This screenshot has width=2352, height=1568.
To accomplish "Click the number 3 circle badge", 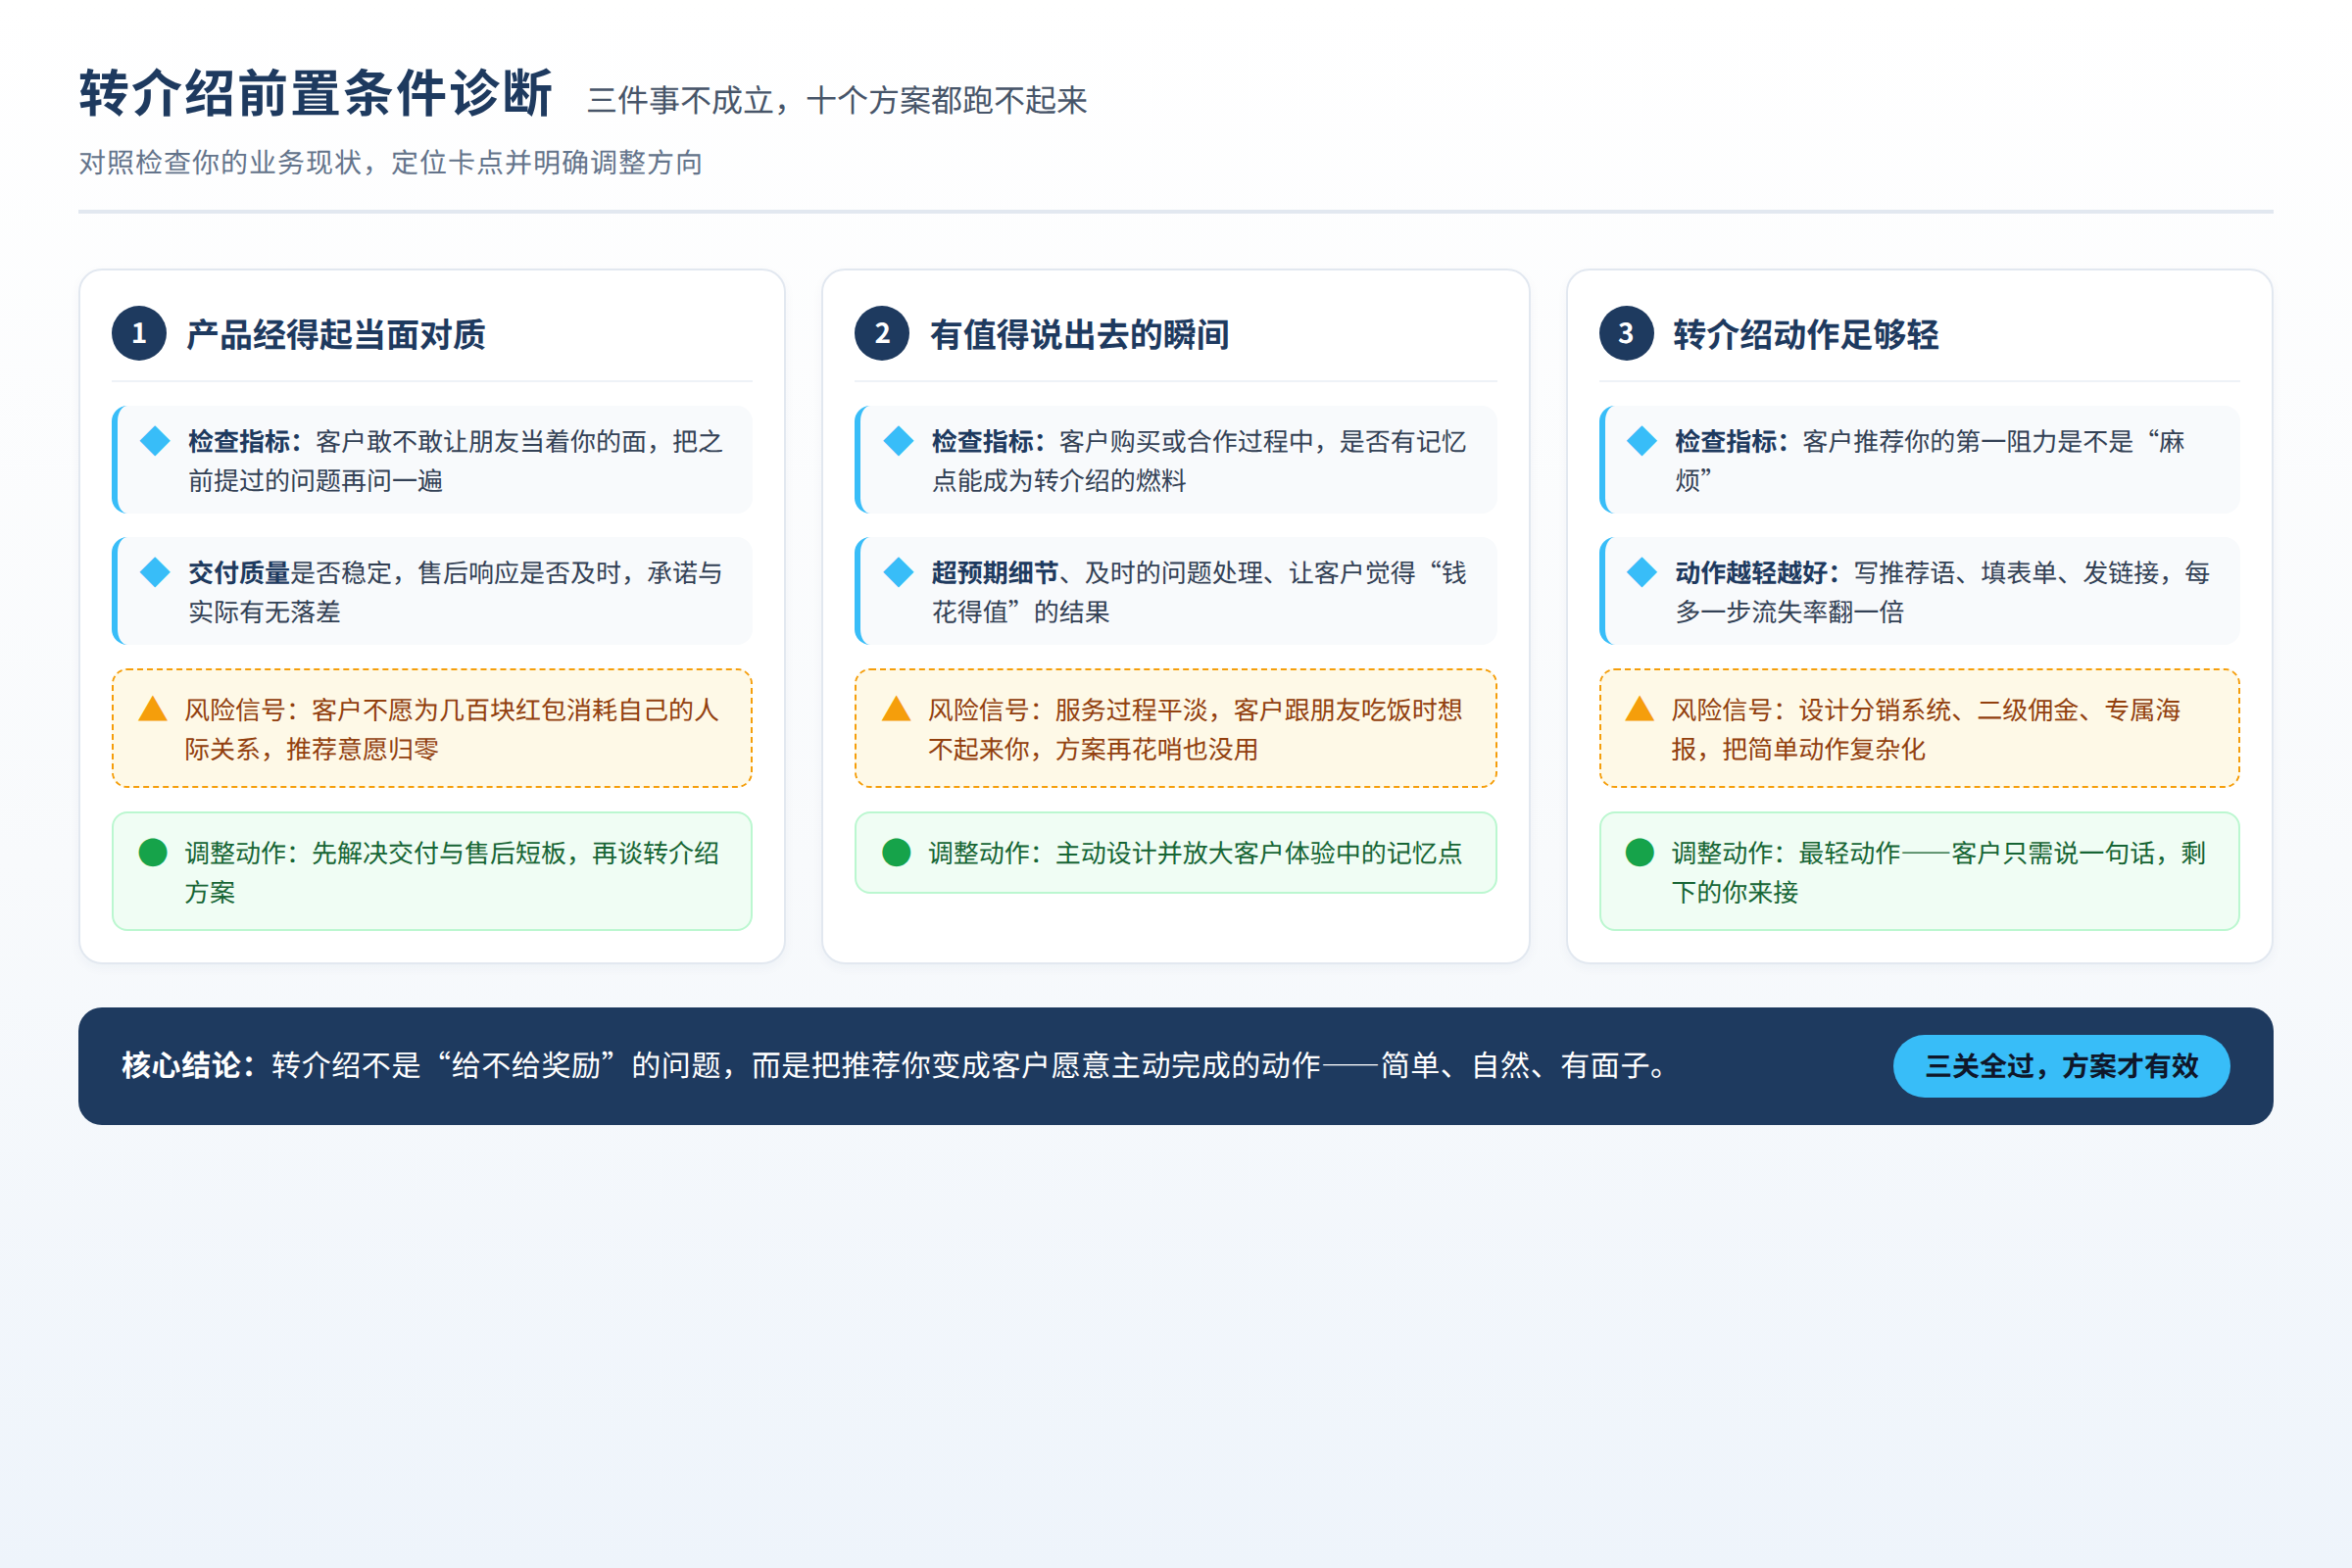I will pyautogui.click(x=1626, y=333).
